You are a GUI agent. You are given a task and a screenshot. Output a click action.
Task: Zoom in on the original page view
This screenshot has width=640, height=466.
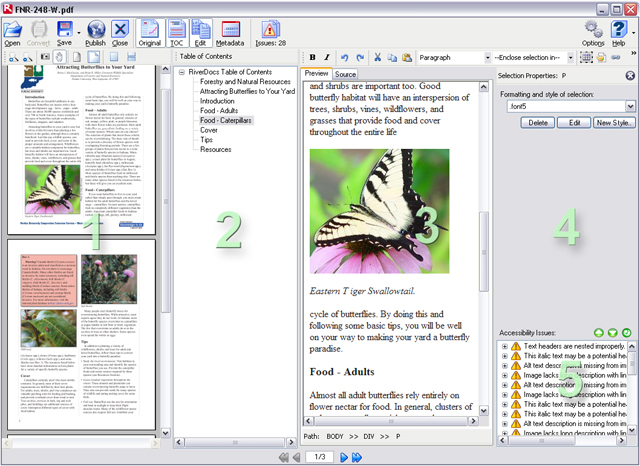click(x=13, y=57)
